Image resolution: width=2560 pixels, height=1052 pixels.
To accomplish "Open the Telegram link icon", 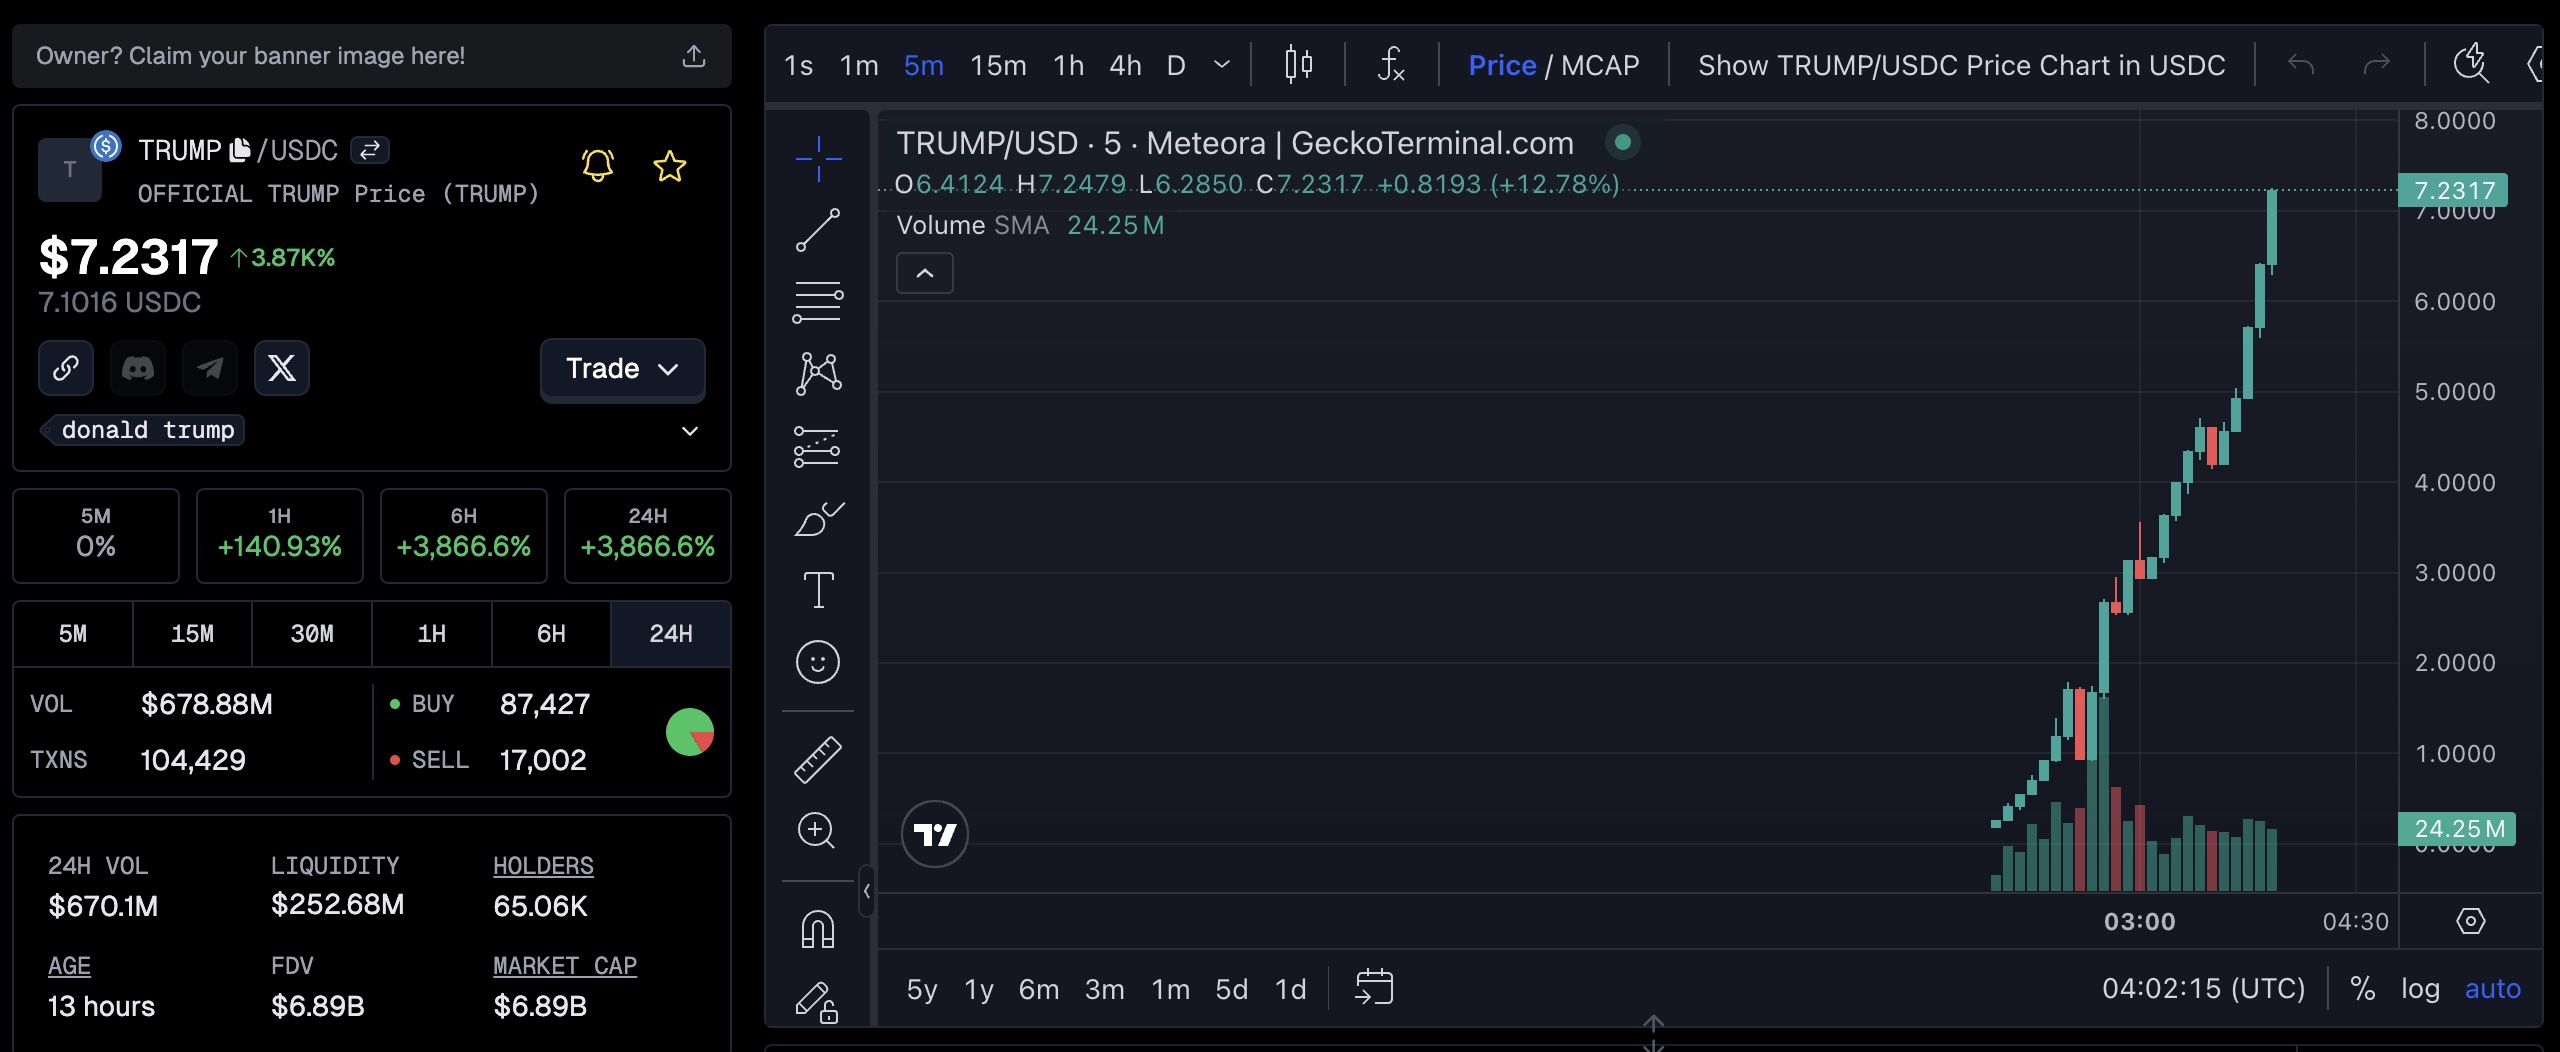I will (210, 368).
